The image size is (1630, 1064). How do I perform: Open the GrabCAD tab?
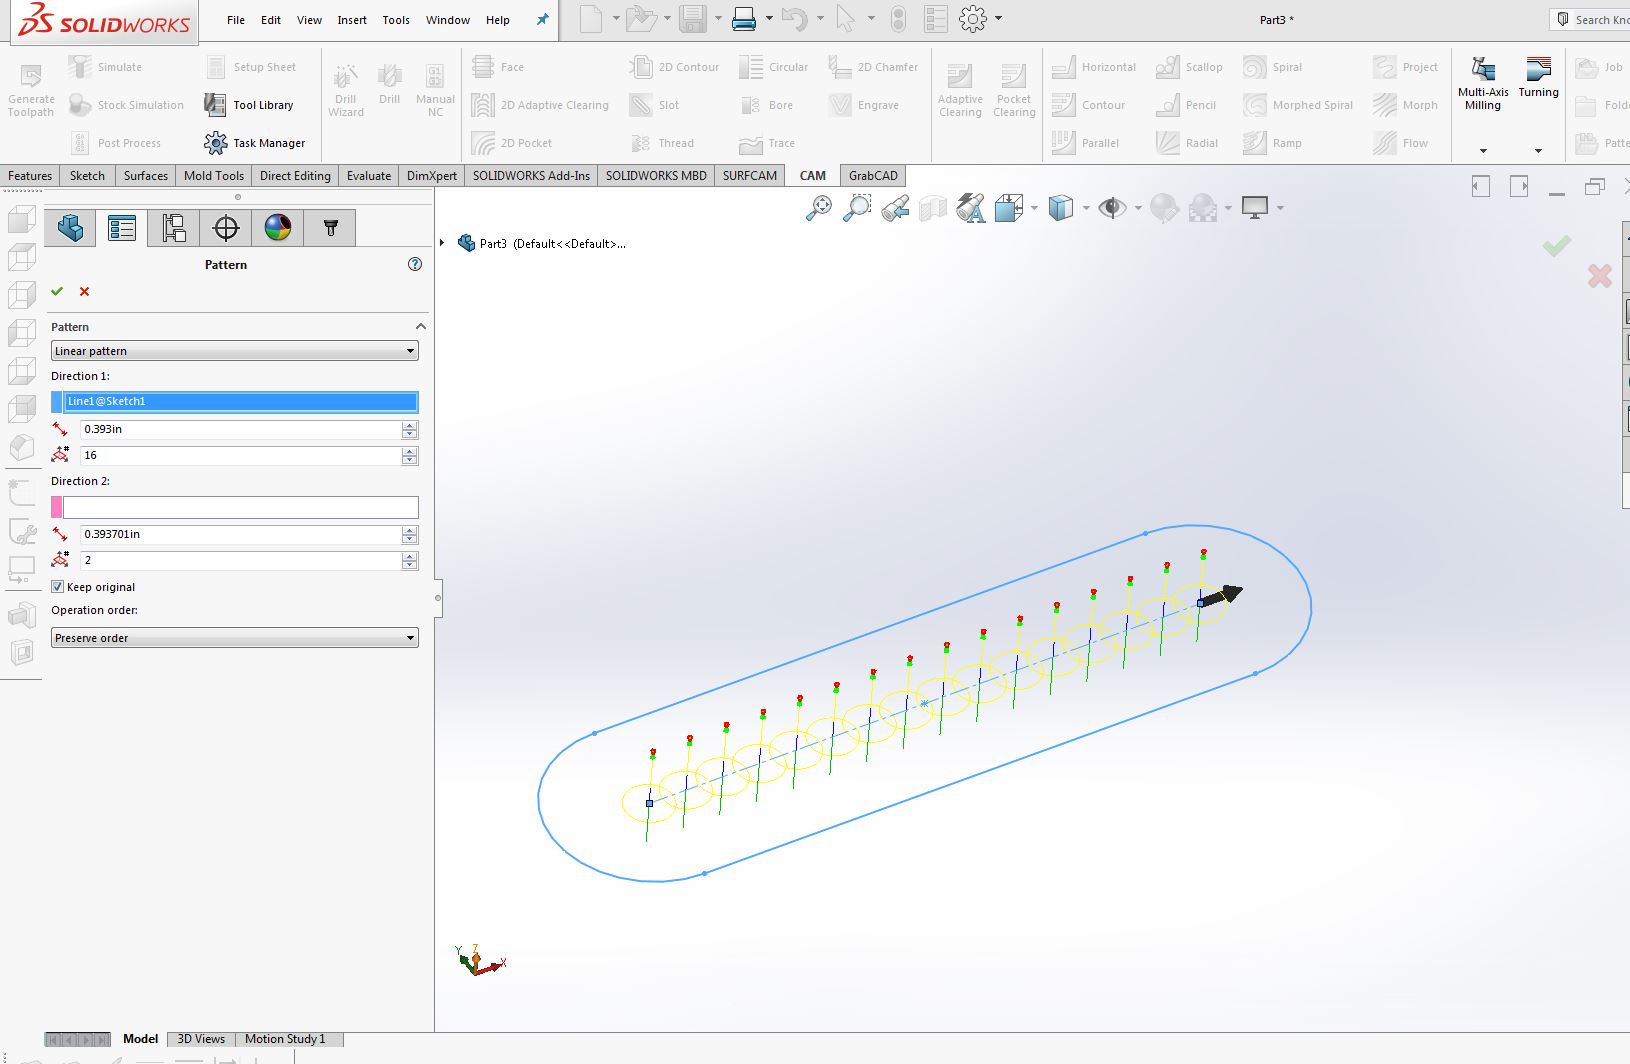[x=873, y=175]
